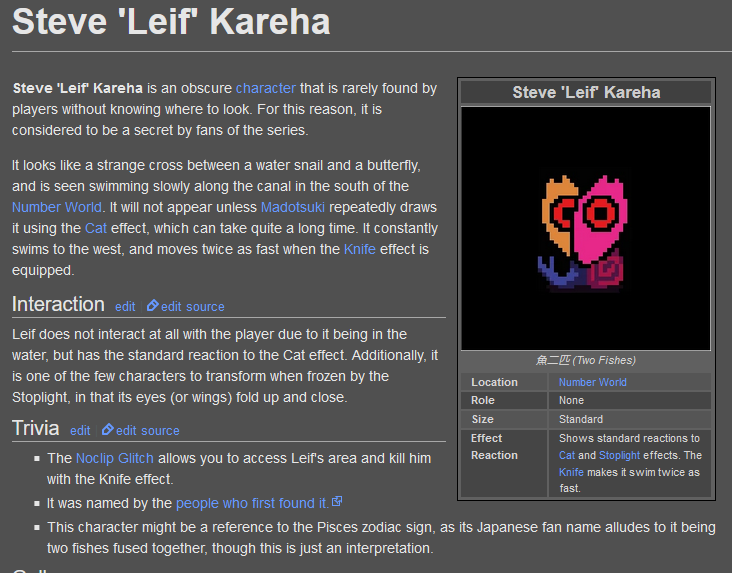The image size is (732, 573).
Task: Open the Knife effect link in paragraph
Action: point(359,249)
